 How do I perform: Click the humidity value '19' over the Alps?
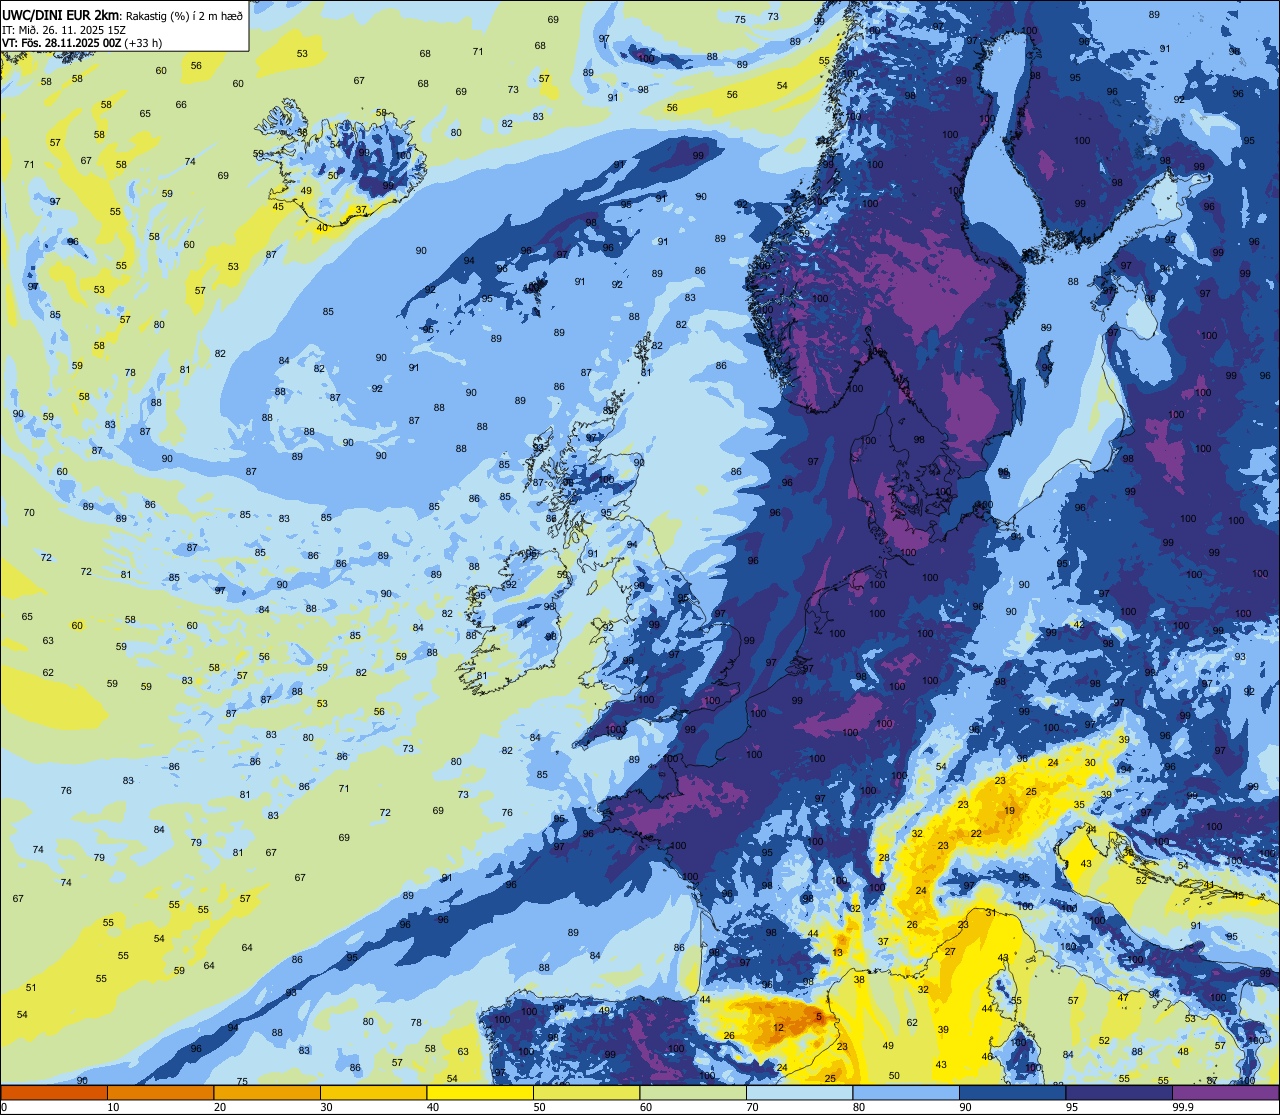(1010, 811)
